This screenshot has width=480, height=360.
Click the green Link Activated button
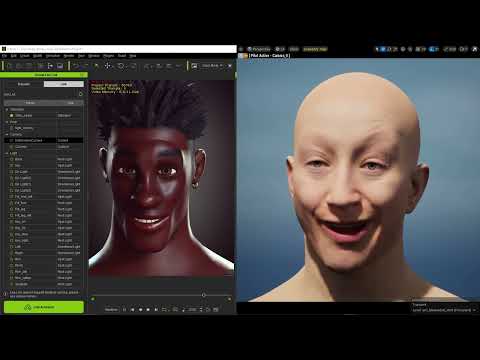pos(44,307)
